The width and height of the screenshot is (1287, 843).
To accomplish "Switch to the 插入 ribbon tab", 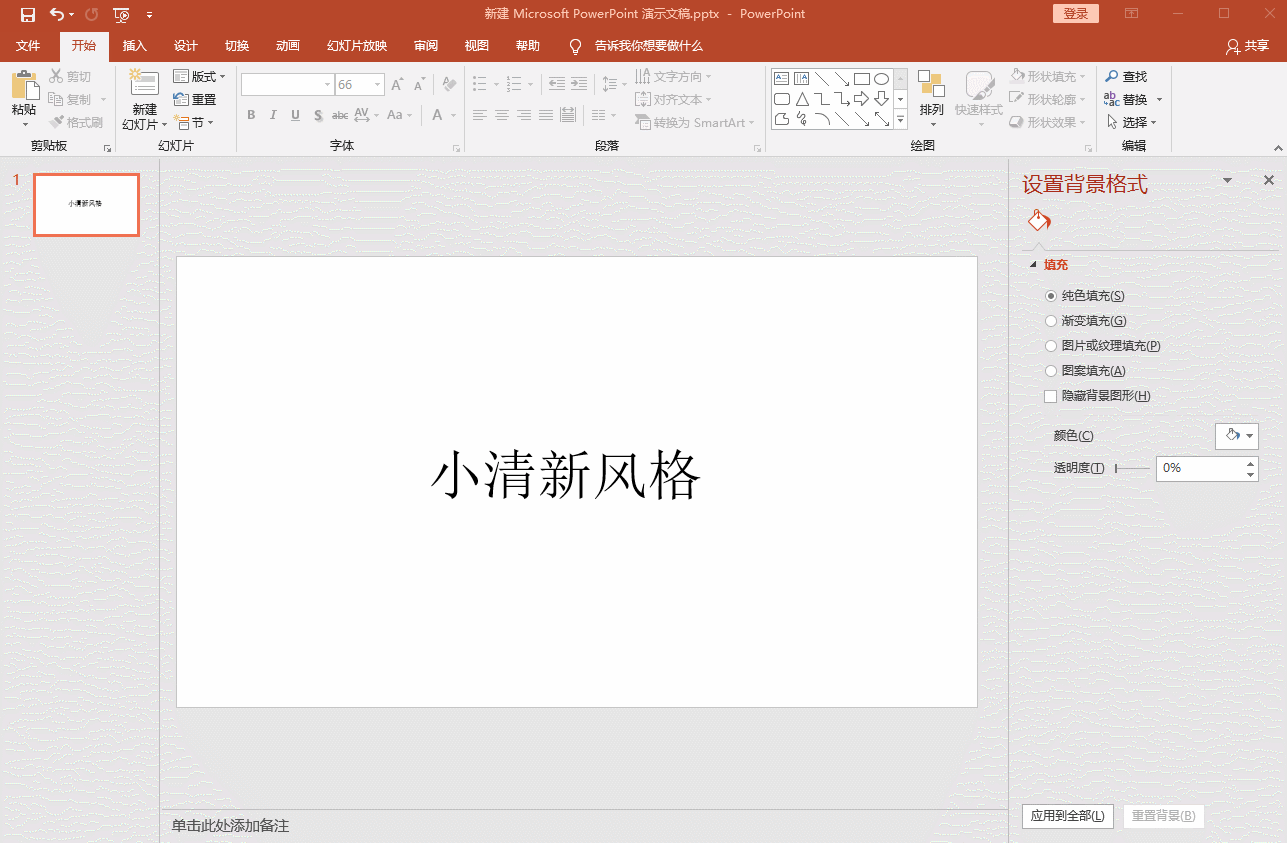I will point(135,45).
